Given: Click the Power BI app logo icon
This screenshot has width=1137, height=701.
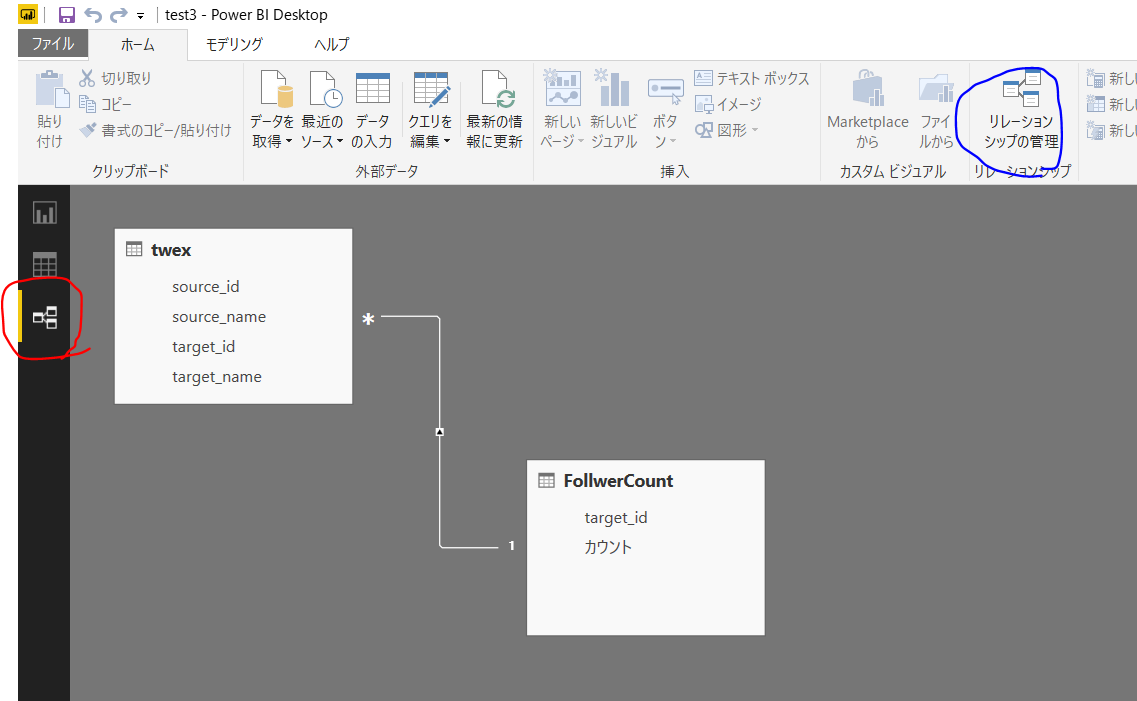Looking at the screenshot, I should (x=28, y=14).
